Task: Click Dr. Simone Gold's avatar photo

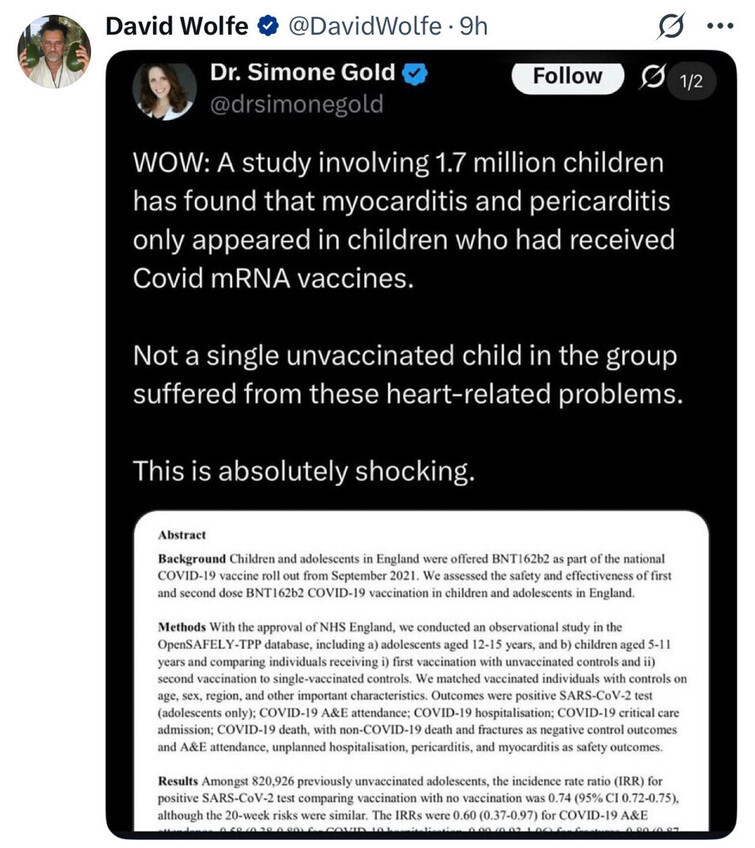Action: 165,89
